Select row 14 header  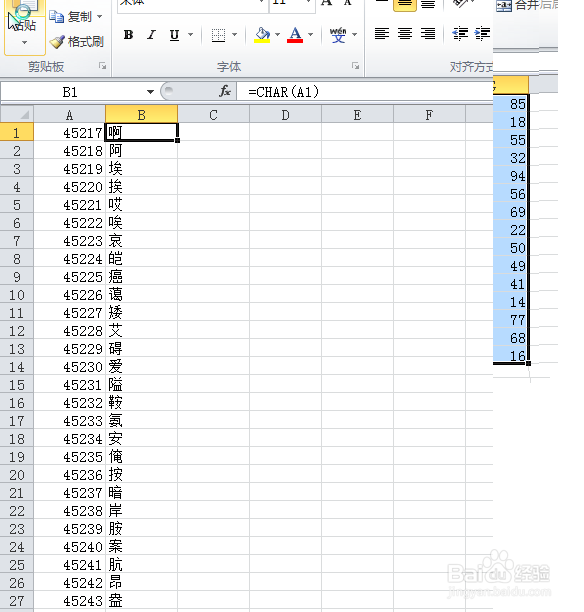[x=16, y=366]
